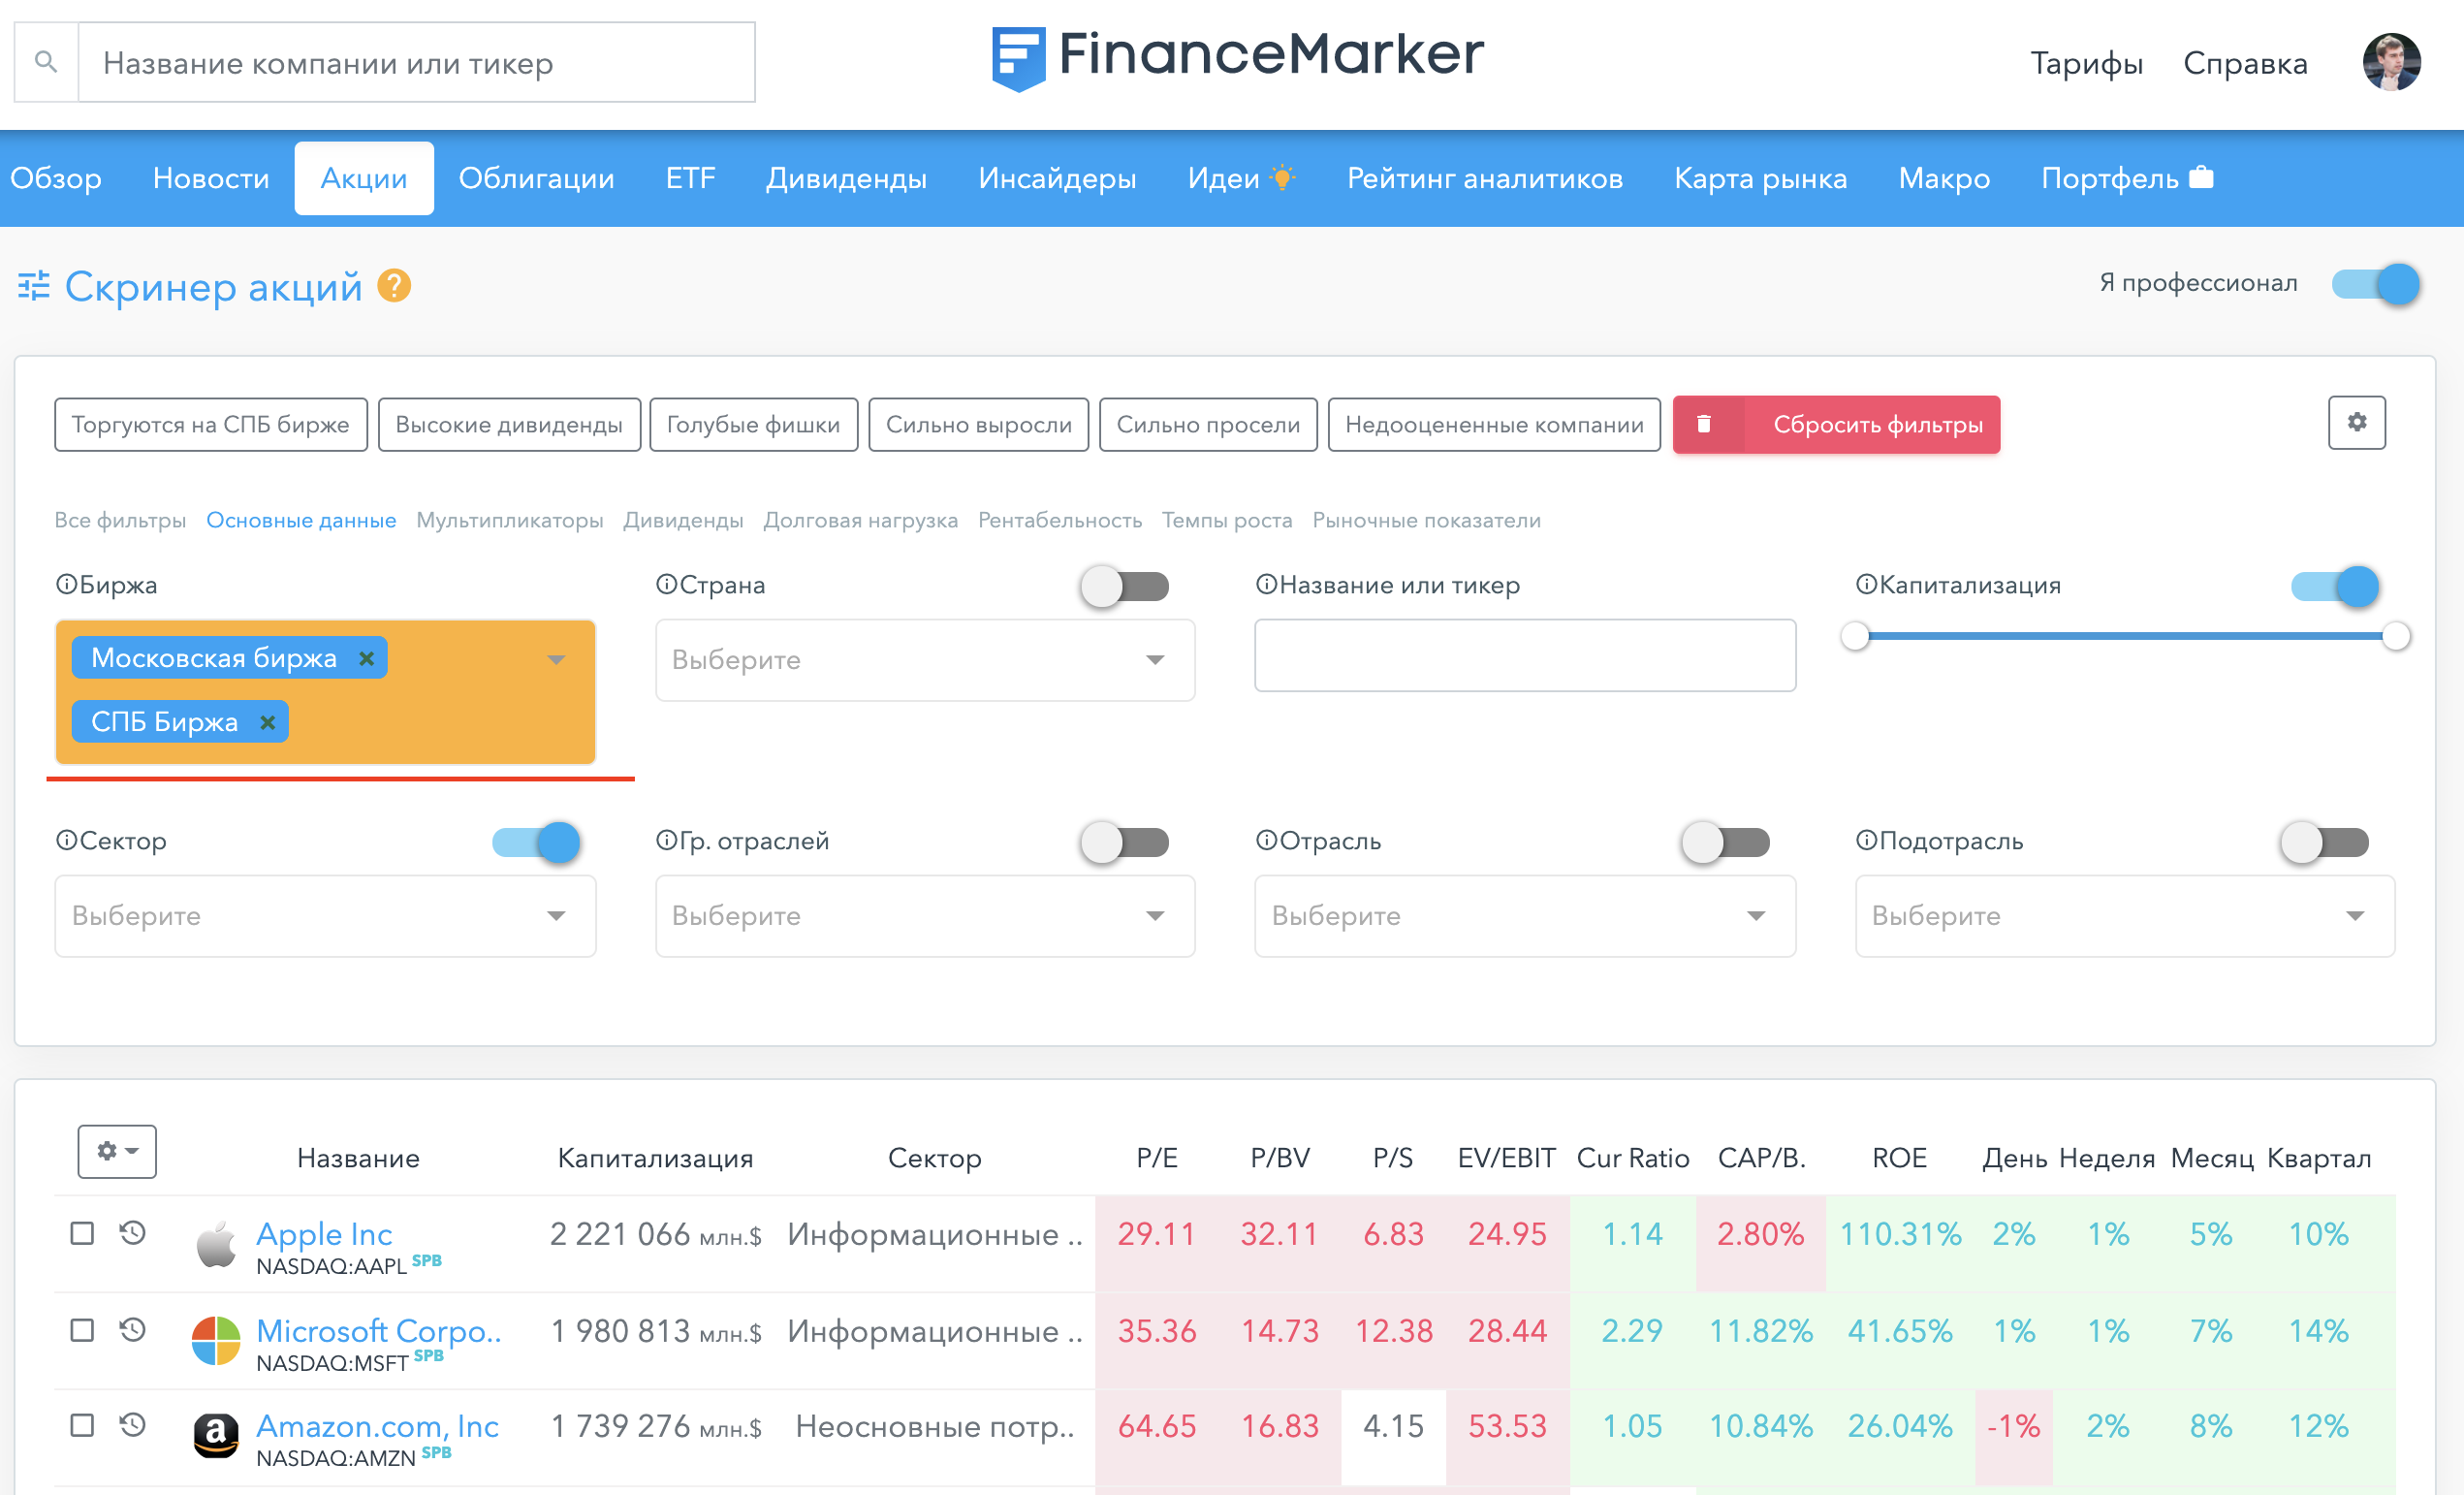Check the Apple Inc row checkbox

[x=82, y=1233]
